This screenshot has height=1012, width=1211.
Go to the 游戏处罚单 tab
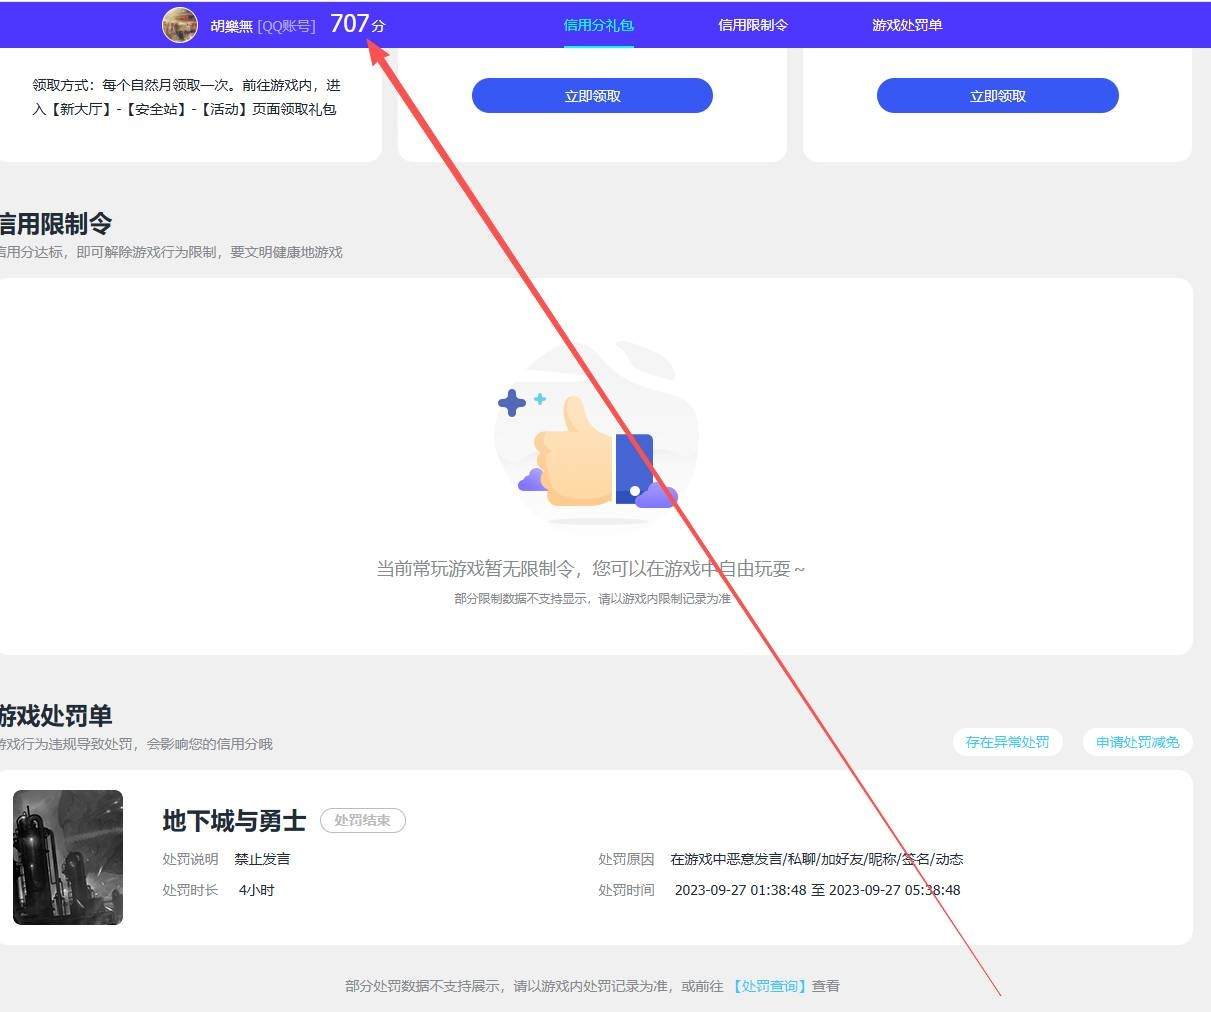[906, 25]
